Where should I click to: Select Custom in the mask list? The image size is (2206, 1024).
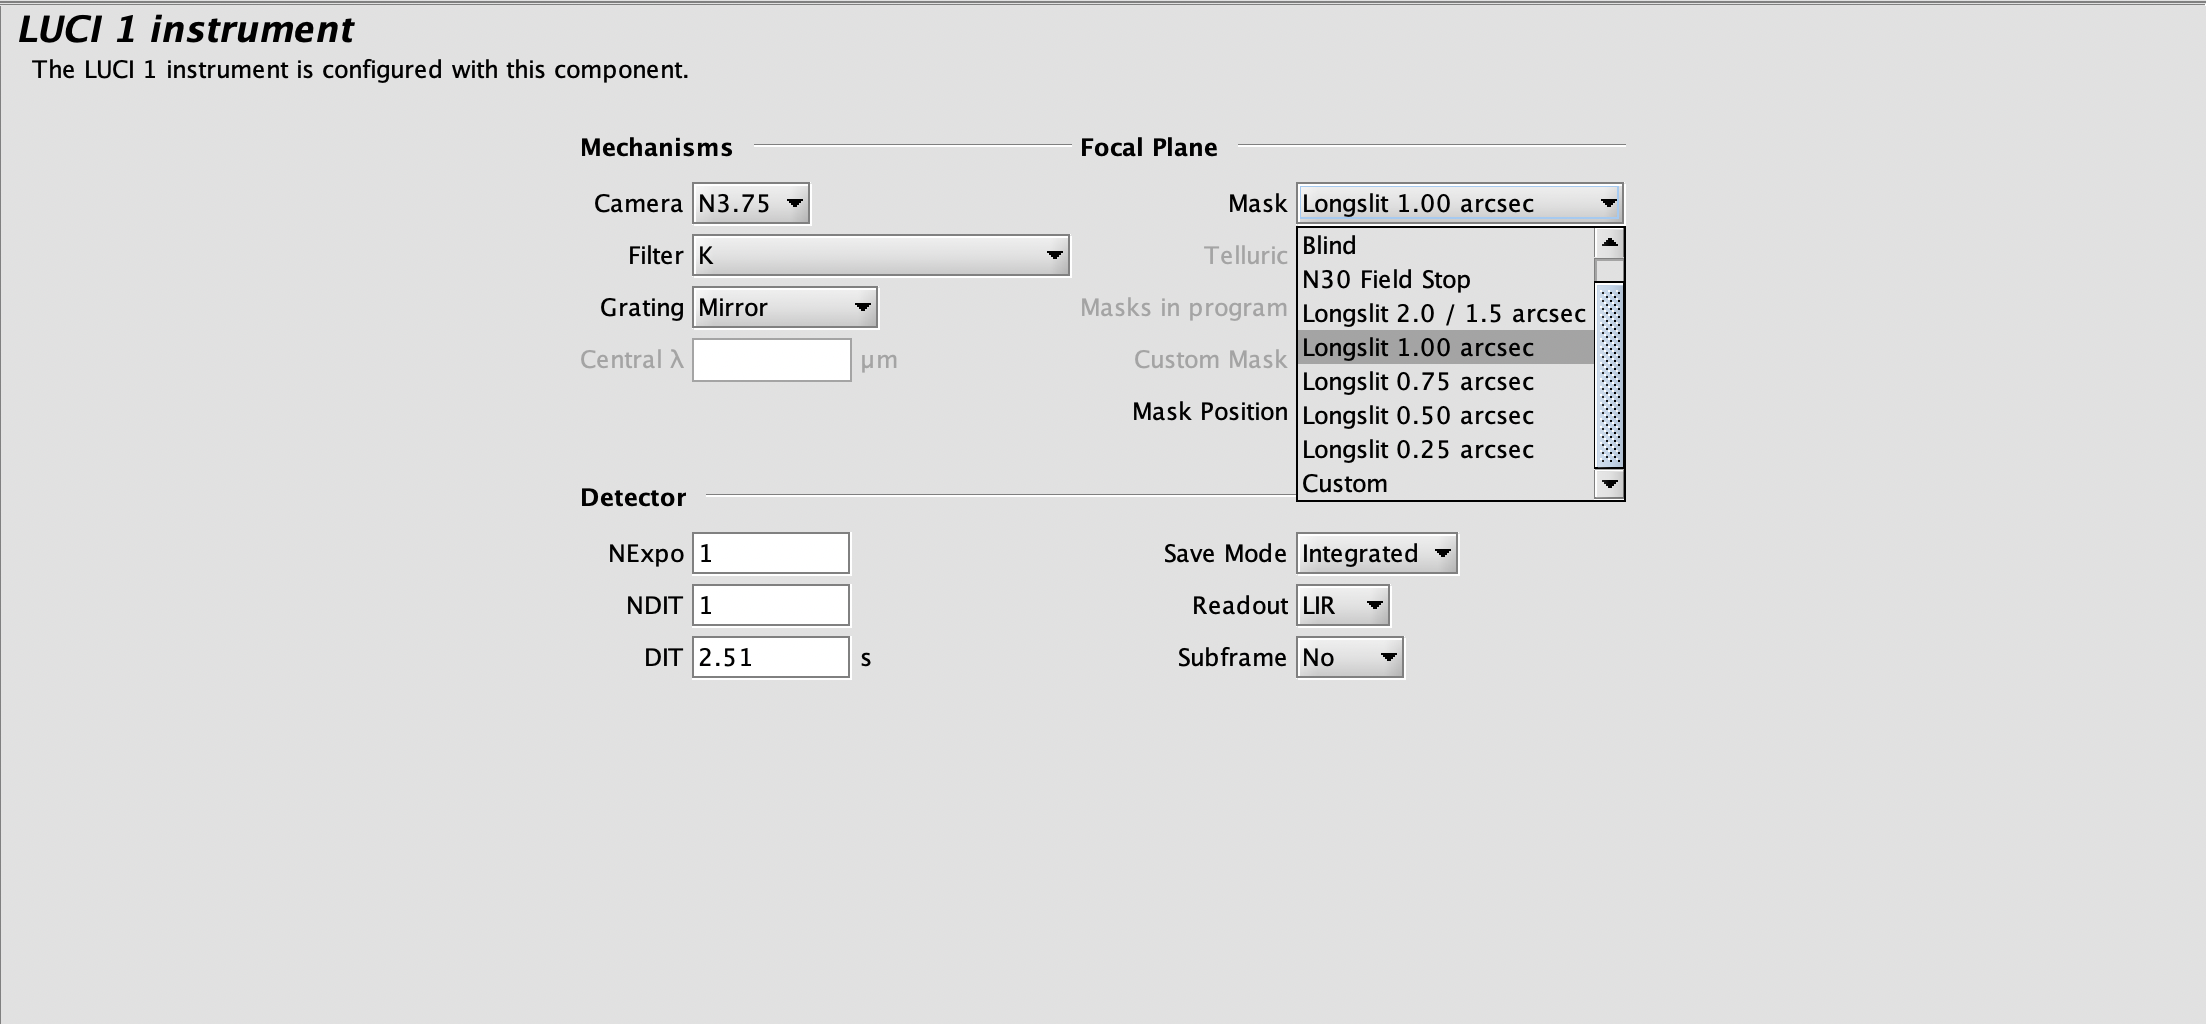pos(1445,484)
